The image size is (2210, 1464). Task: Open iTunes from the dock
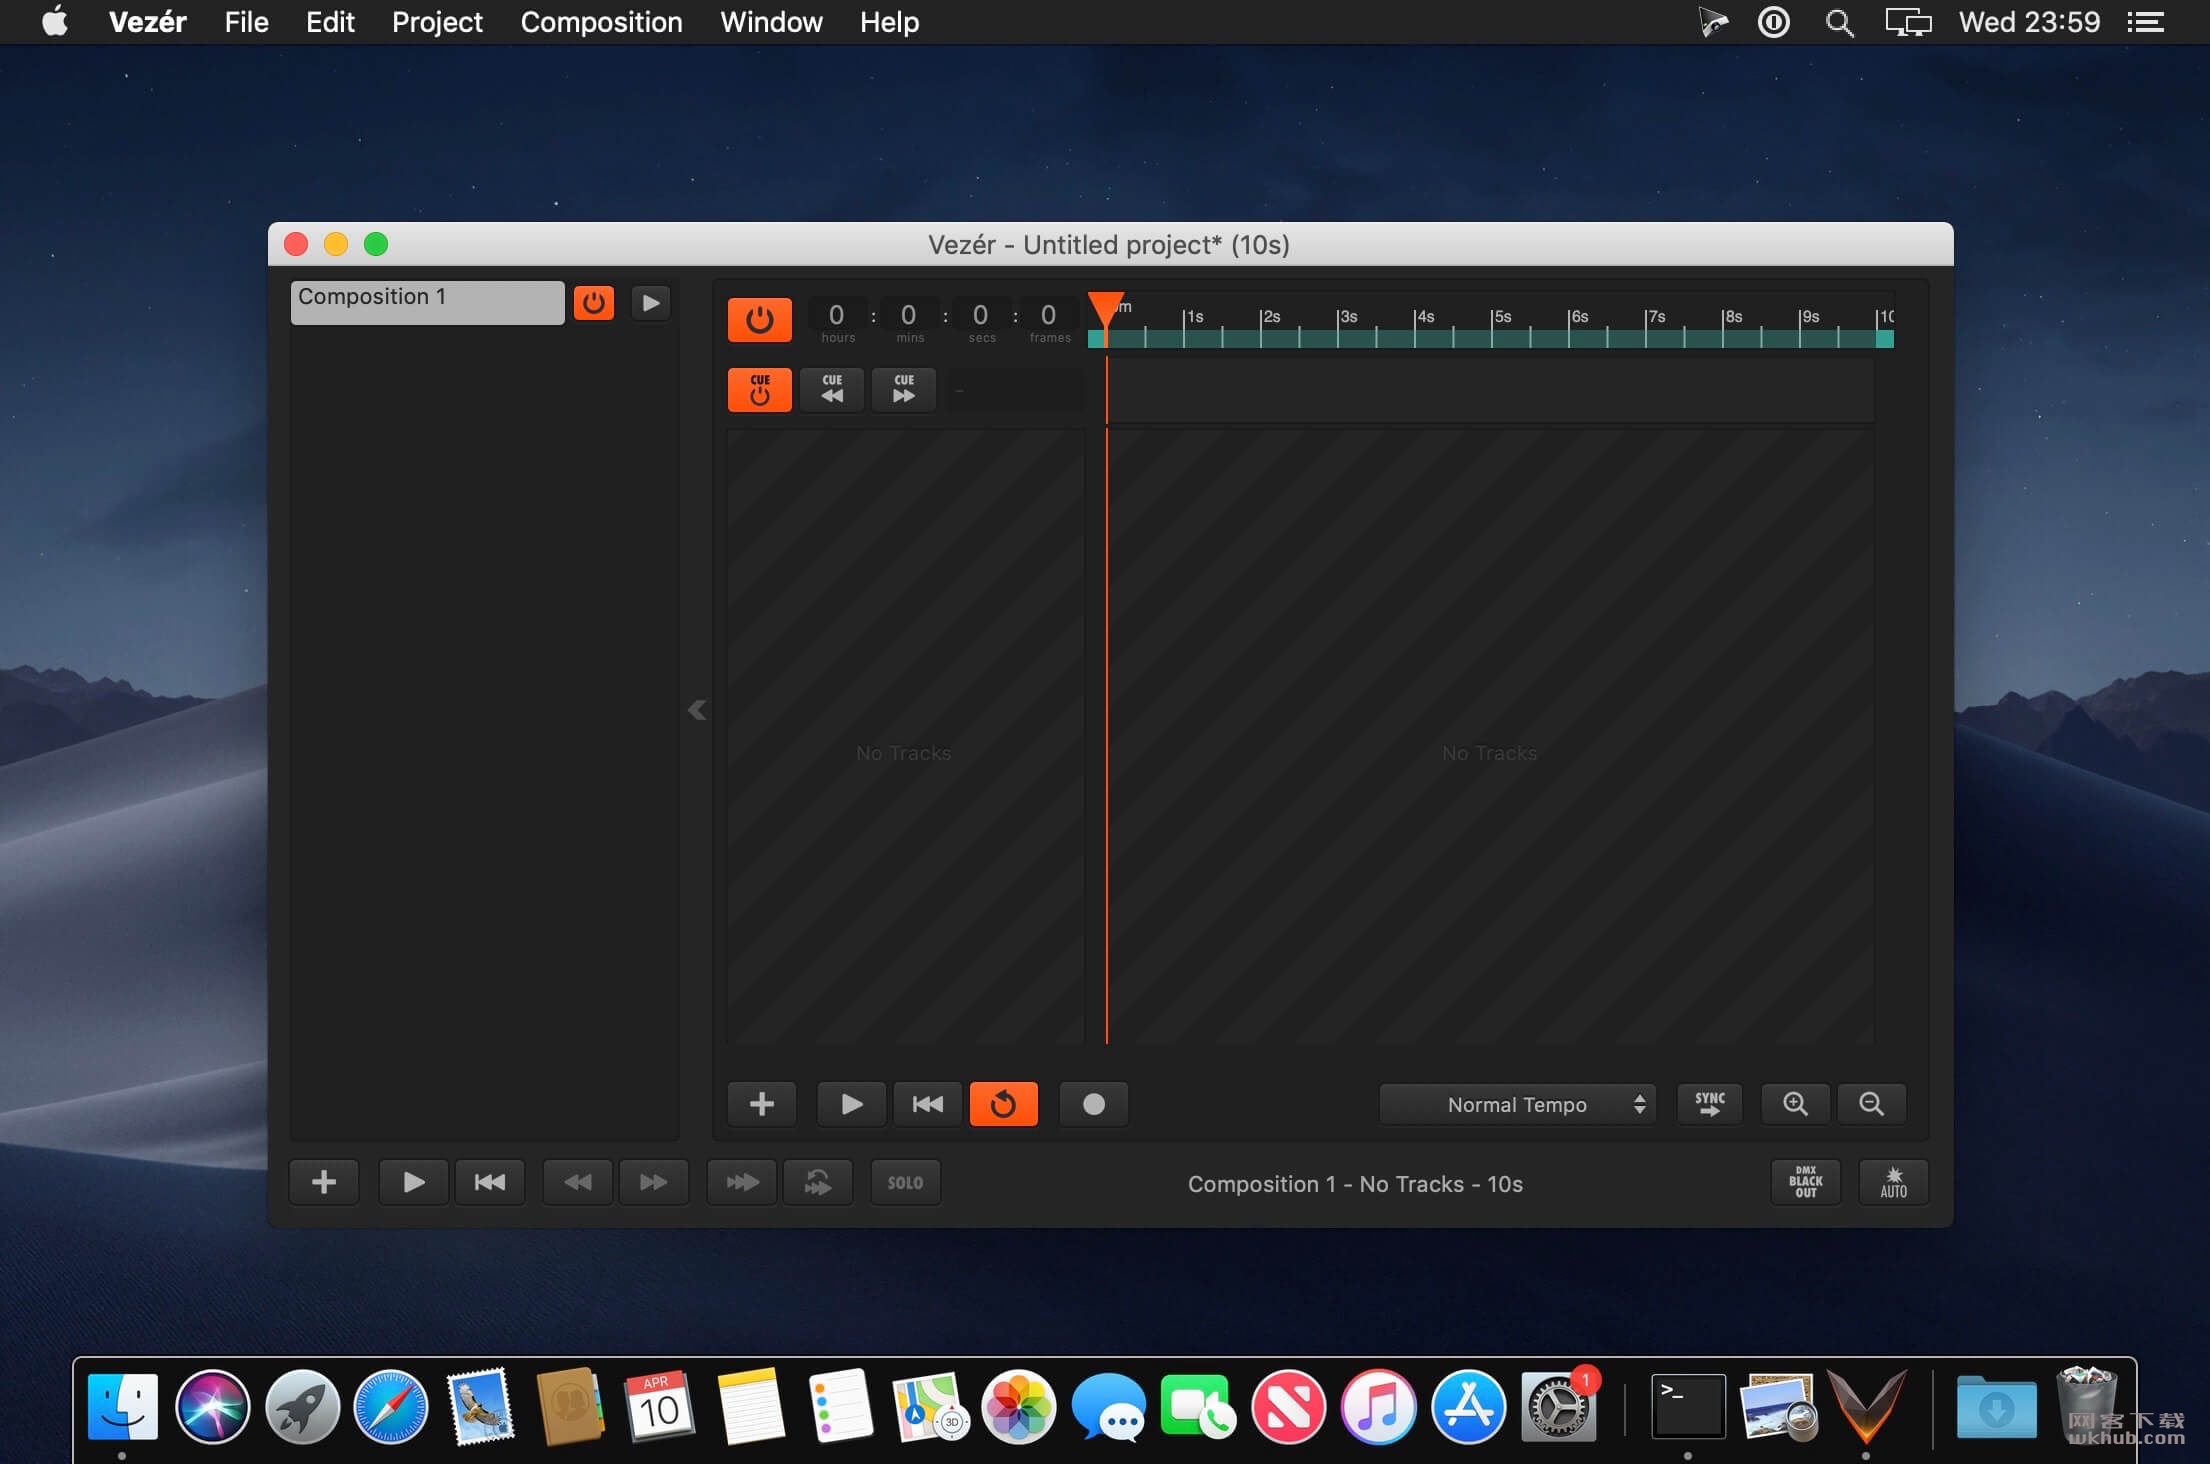1378,1406
